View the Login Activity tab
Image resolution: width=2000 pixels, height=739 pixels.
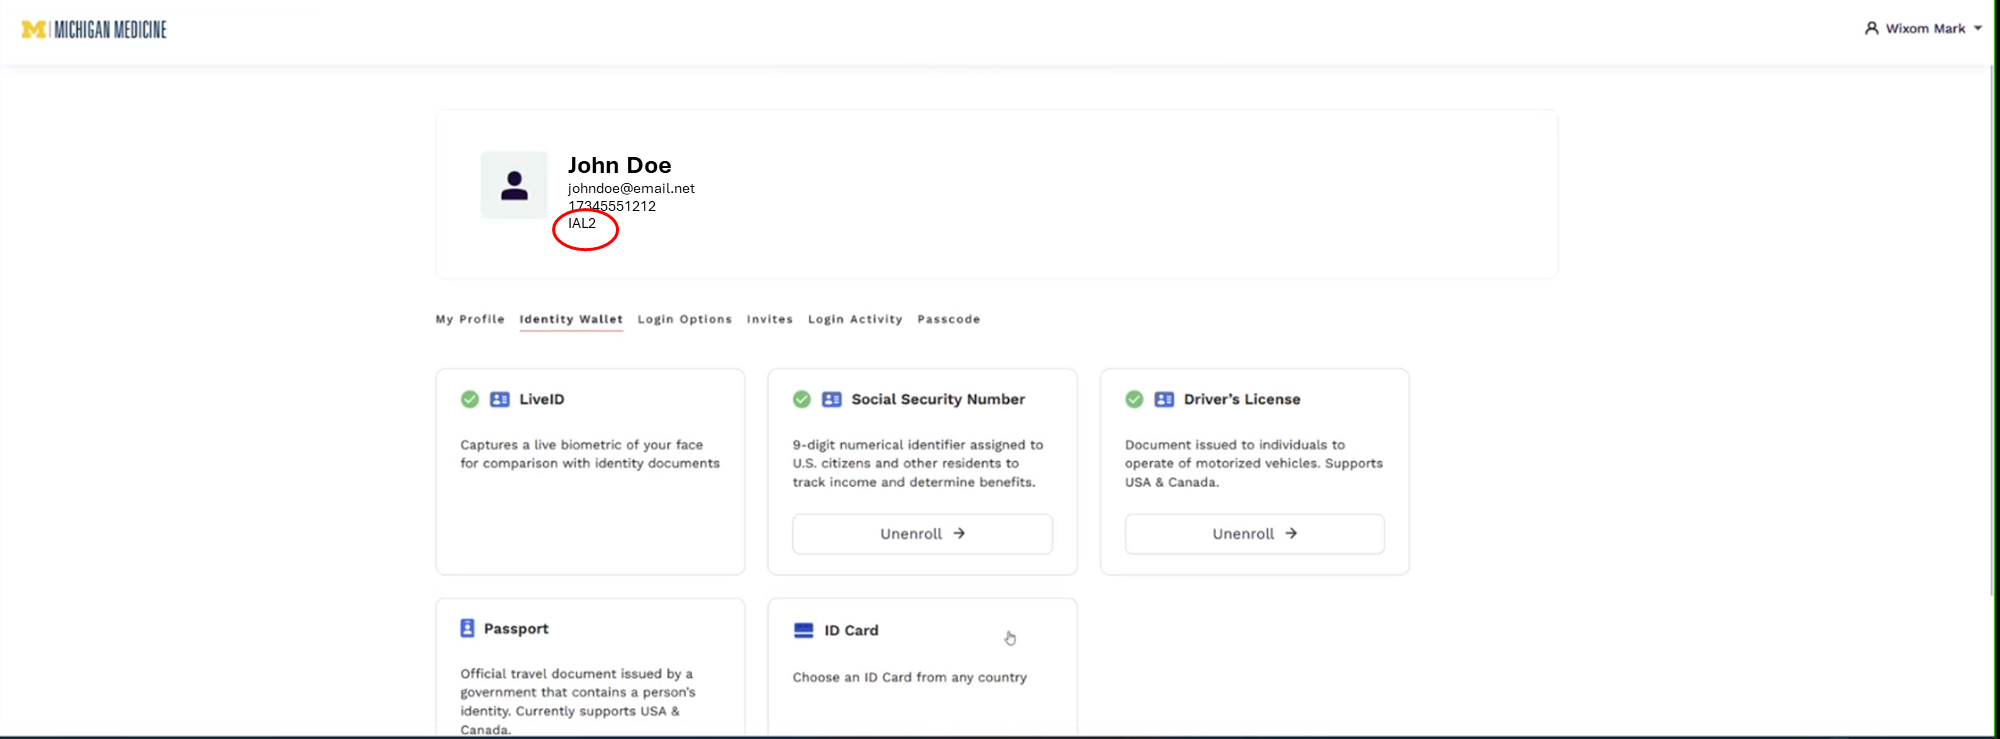coord(855,319)
